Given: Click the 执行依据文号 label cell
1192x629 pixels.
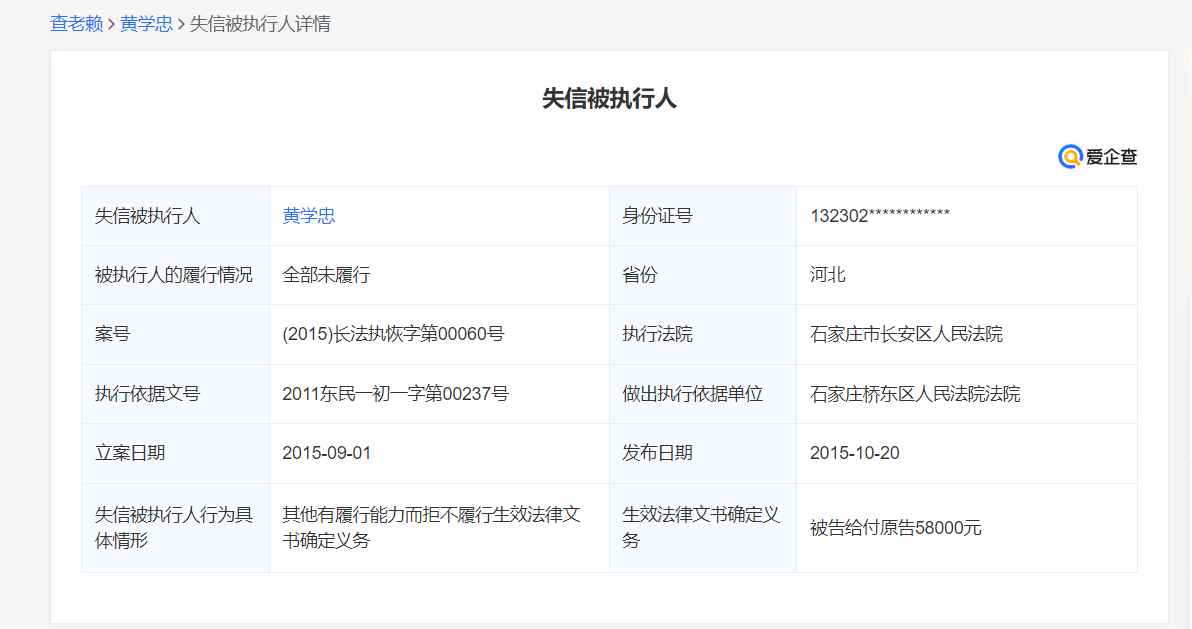Looking at the screenshot, I should coord(176,393).
